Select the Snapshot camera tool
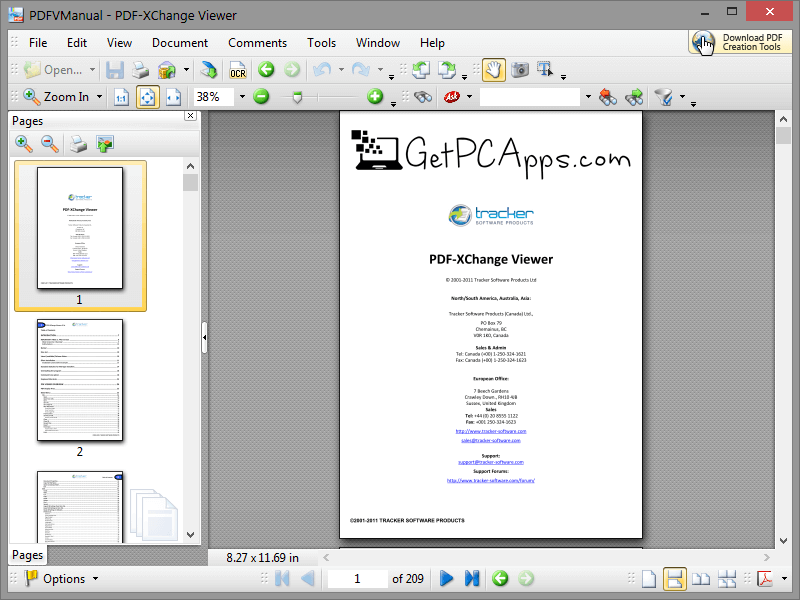 click(x=520, y=69)
